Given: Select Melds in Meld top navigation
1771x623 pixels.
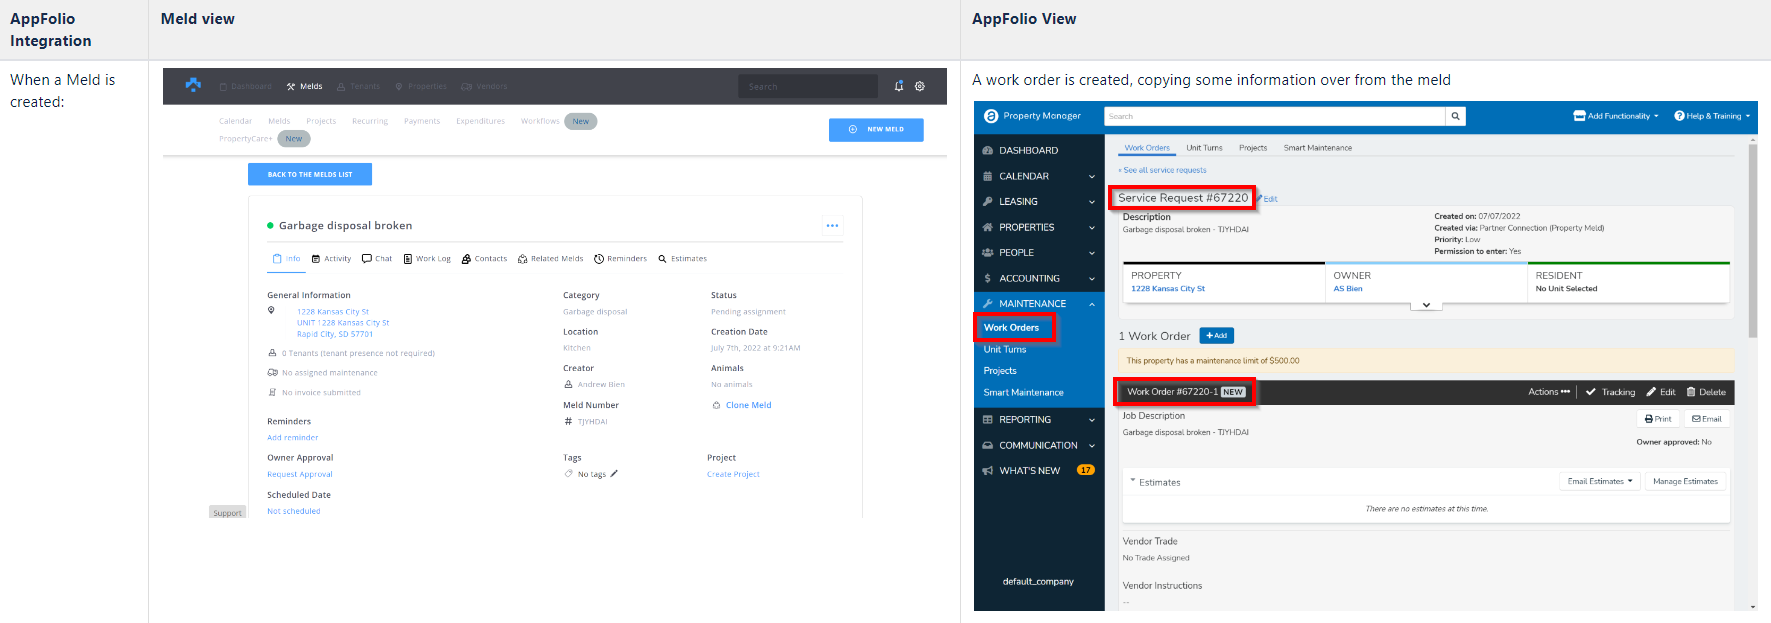Looking at the screenshot, I should pos(304,86).
